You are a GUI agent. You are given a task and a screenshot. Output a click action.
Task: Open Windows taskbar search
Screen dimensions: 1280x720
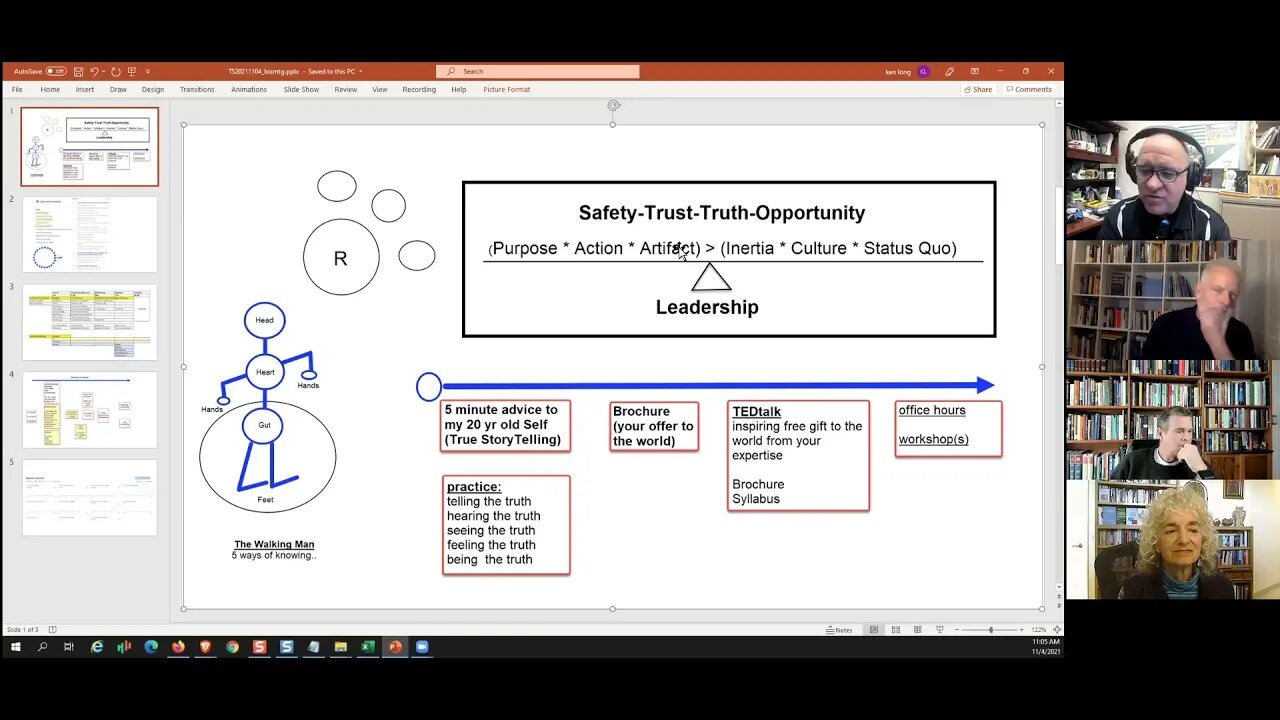(x=42, y=647)
